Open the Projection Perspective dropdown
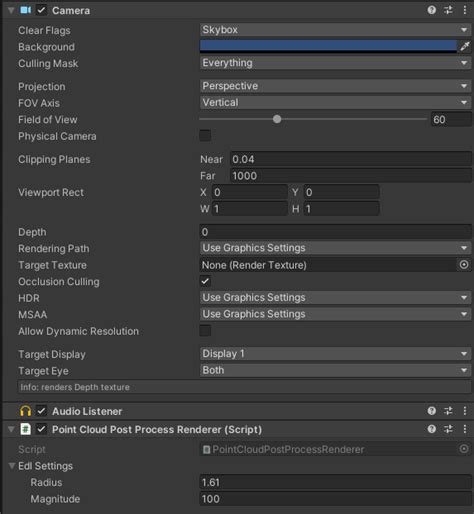This screenshot has width=474, height=514. (x=335, y=86)
